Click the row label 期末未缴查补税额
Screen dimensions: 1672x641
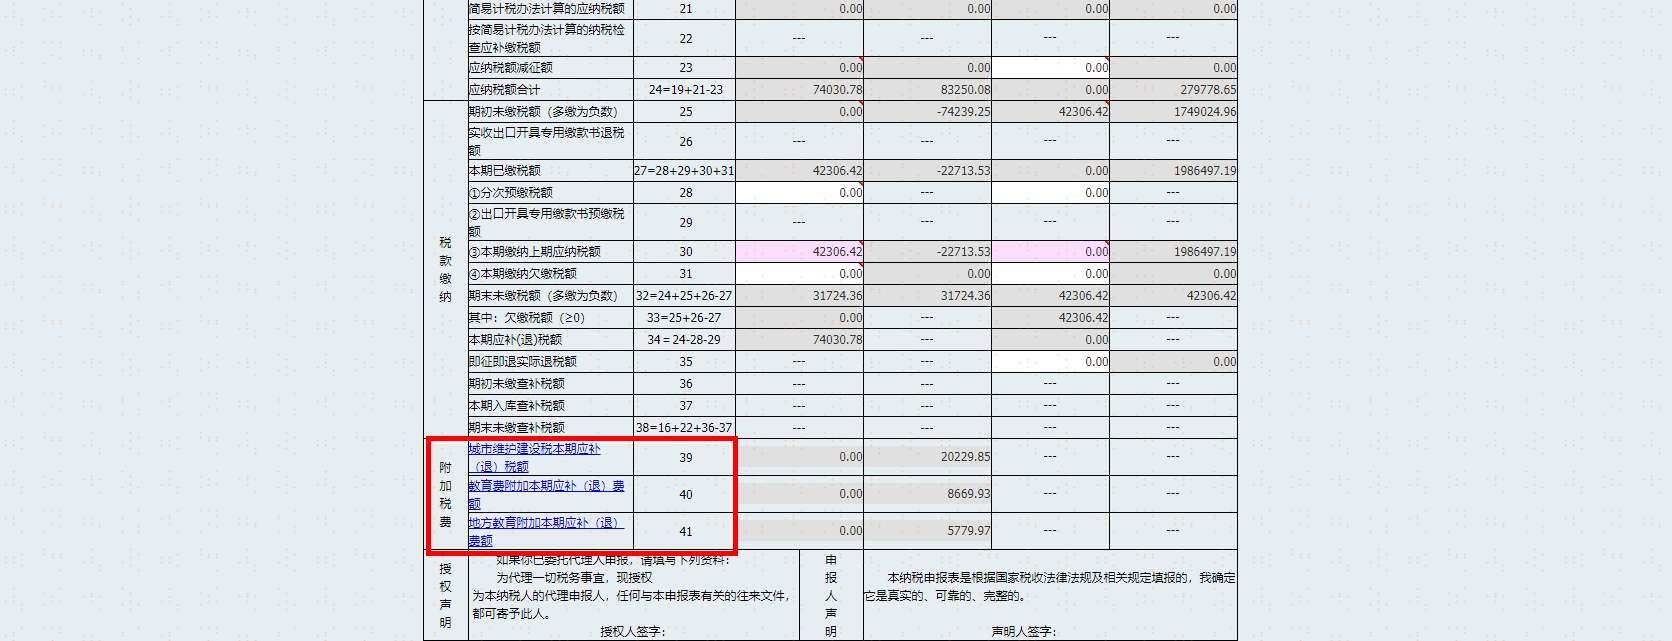click(x=517, y=427)
